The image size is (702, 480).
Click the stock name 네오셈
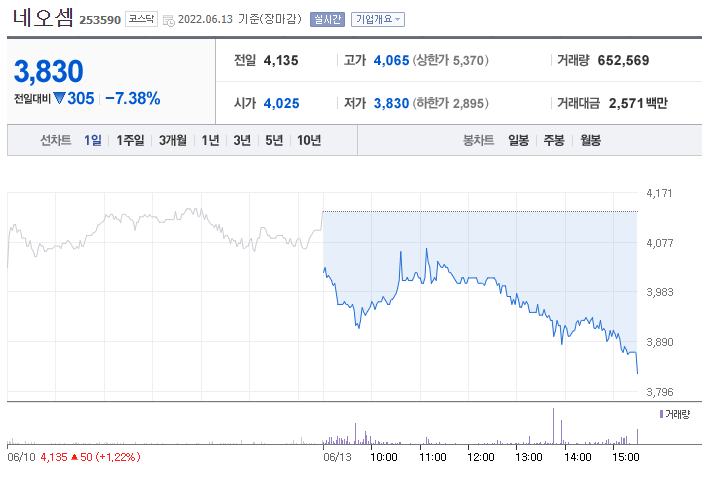43,18
